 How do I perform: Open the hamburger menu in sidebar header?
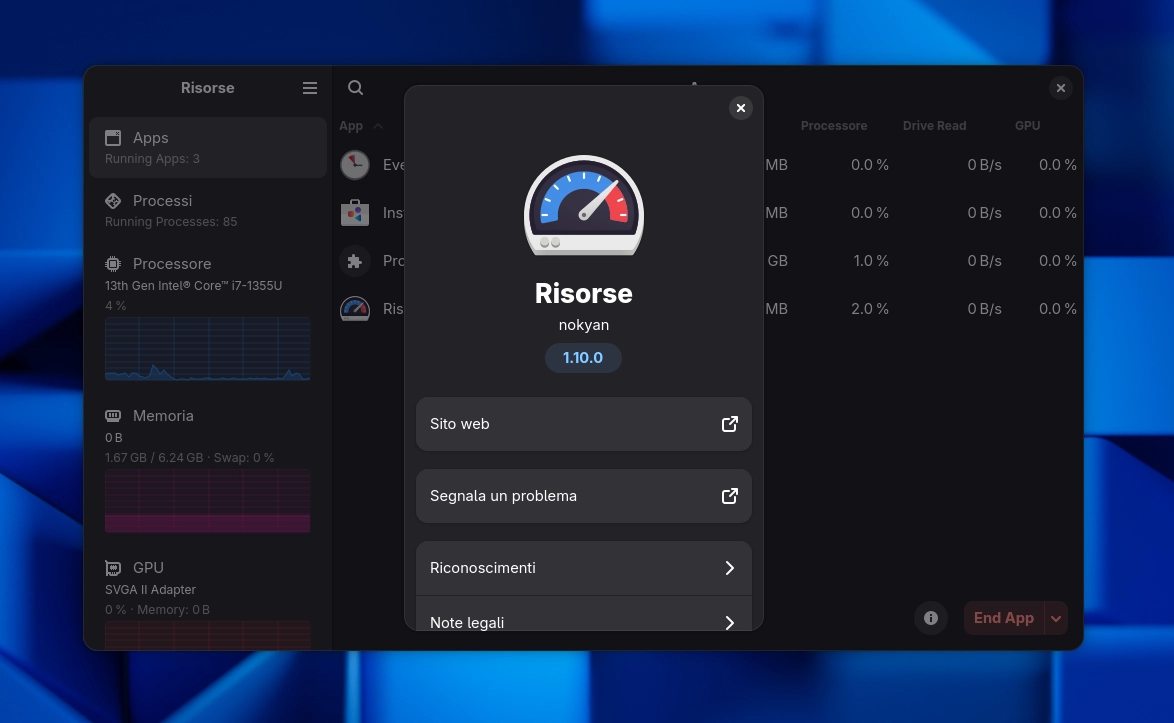pyautogui.click(x=310, y=88)
